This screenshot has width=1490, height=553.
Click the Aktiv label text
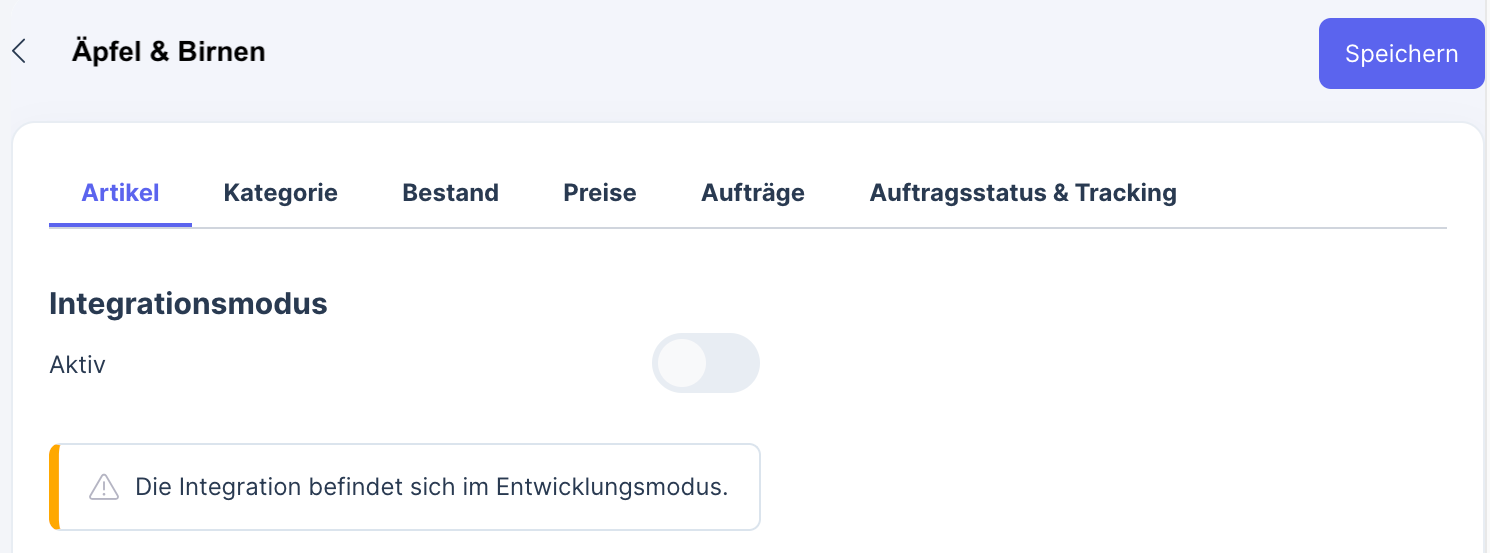tap(77, 365)
